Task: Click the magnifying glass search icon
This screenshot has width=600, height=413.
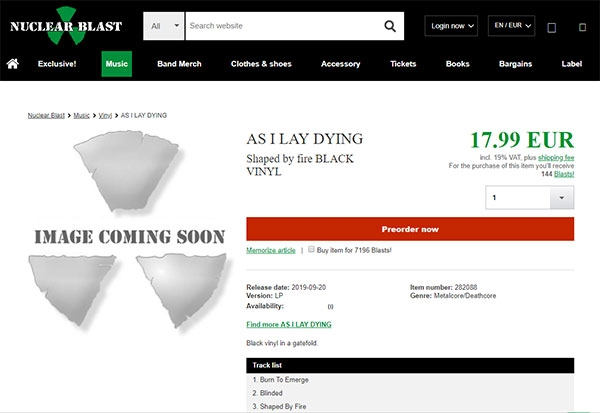Action: pos(390,26)
